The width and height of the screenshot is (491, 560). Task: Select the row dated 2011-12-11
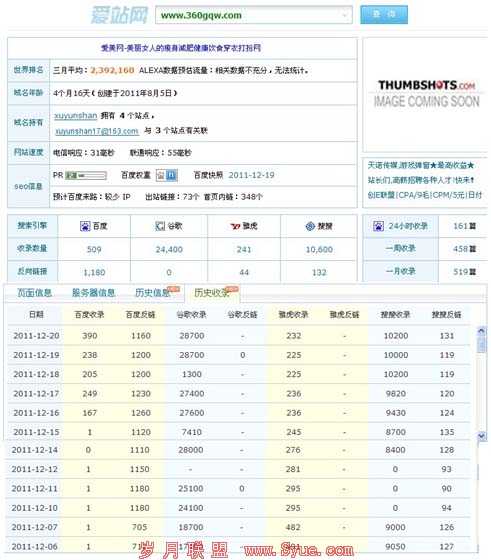pyautogui.click(x=239, y=489)
